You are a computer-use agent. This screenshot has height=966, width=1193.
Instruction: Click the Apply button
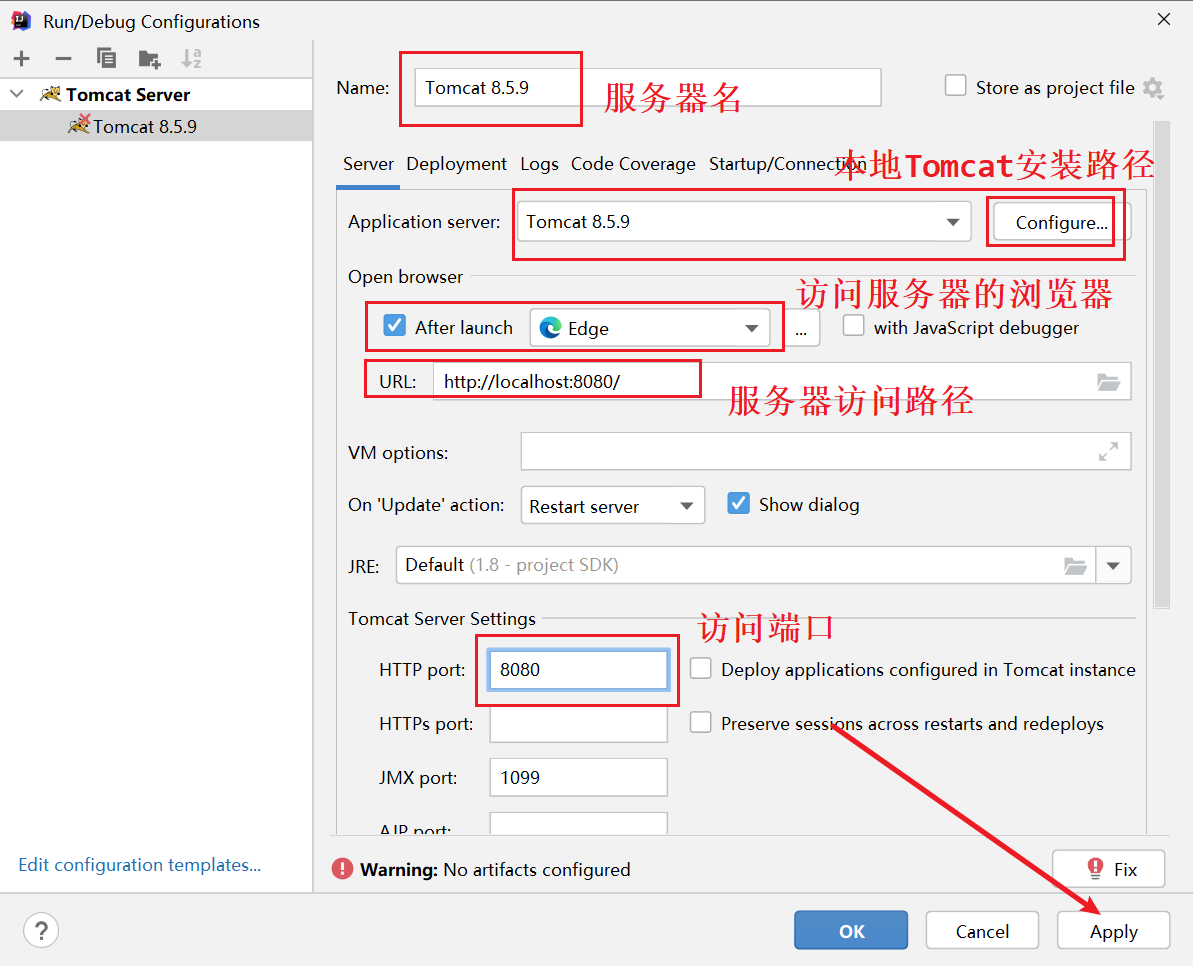[x=1113, y=930]
